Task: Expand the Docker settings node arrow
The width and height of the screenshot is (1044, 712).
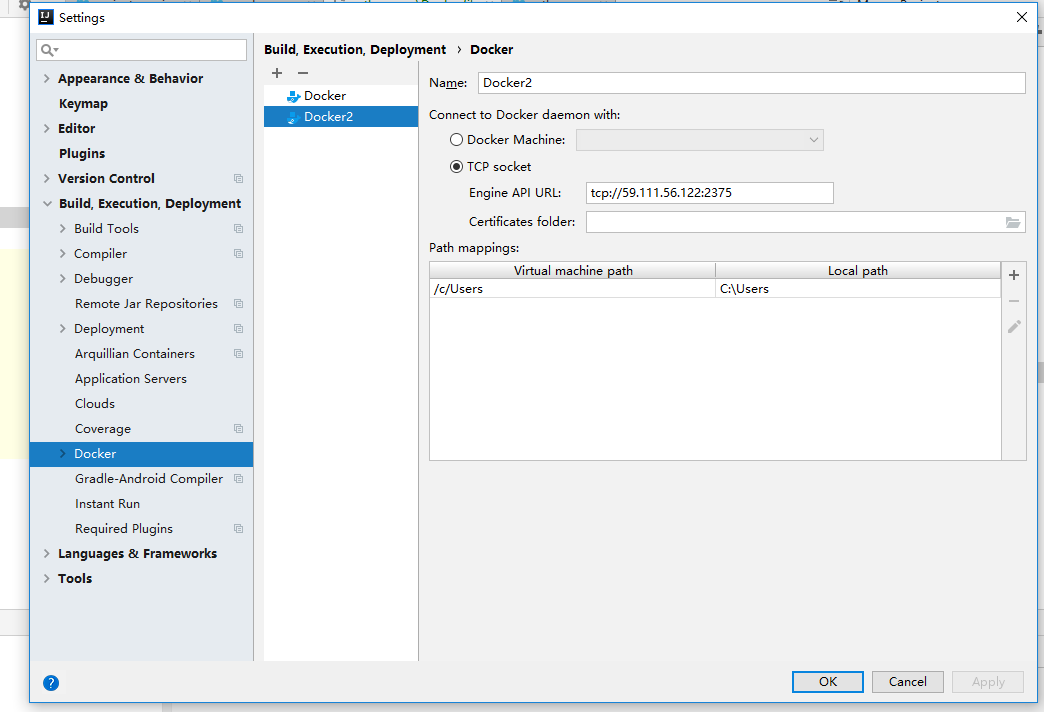Action: (x=63, y=454)
